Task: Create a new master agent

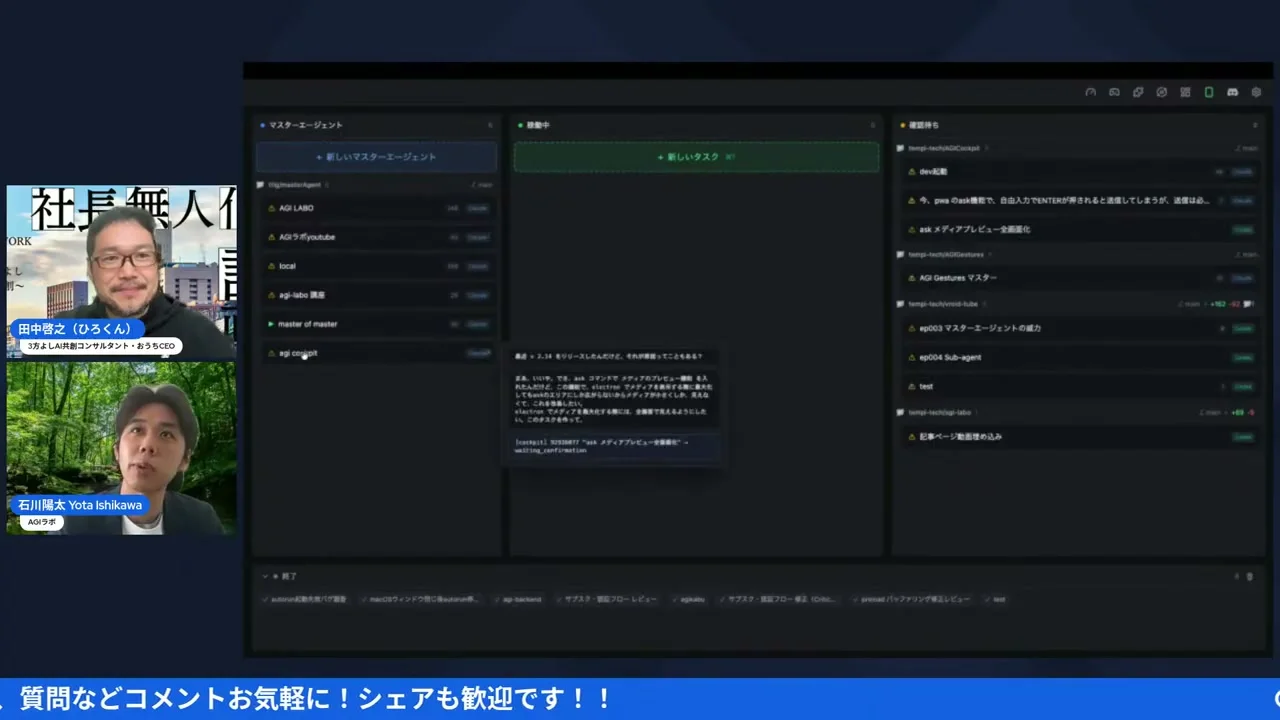Action: click(x=376, y=157)
